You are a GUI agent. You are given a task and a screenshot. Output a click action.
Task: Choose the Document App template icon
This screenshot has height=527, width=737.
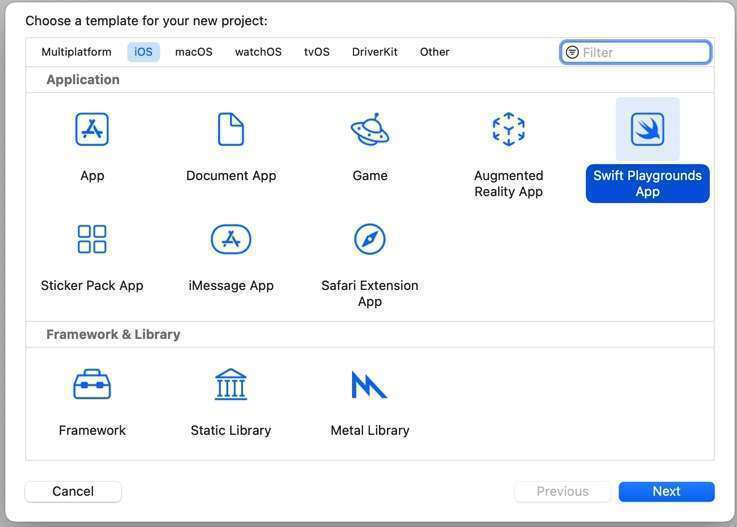click(231, 130)
